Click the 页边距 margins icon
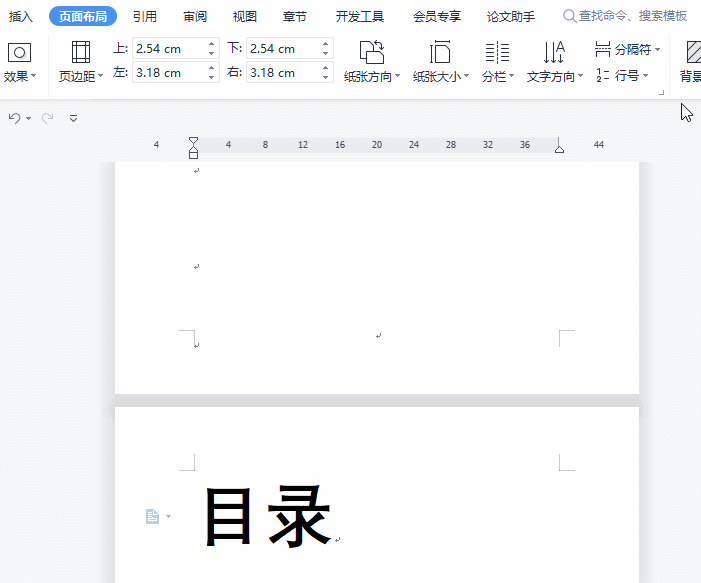 click(x=81, y=52)
